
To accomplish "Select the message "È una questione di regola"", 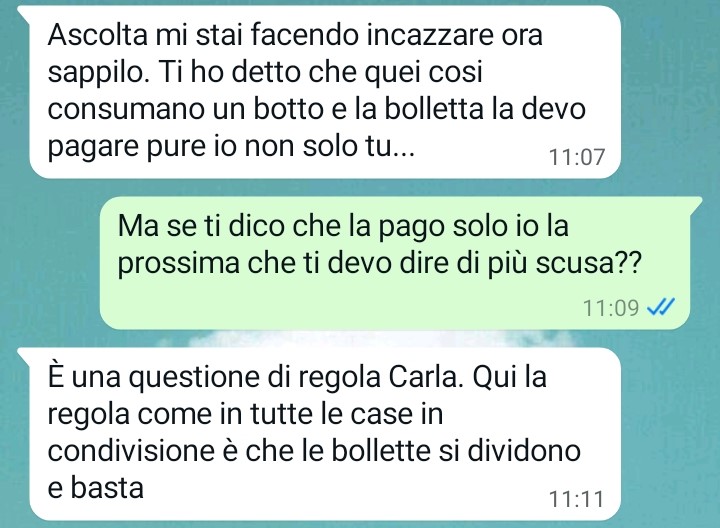I will pyautogui.click(x=317, y=434).
